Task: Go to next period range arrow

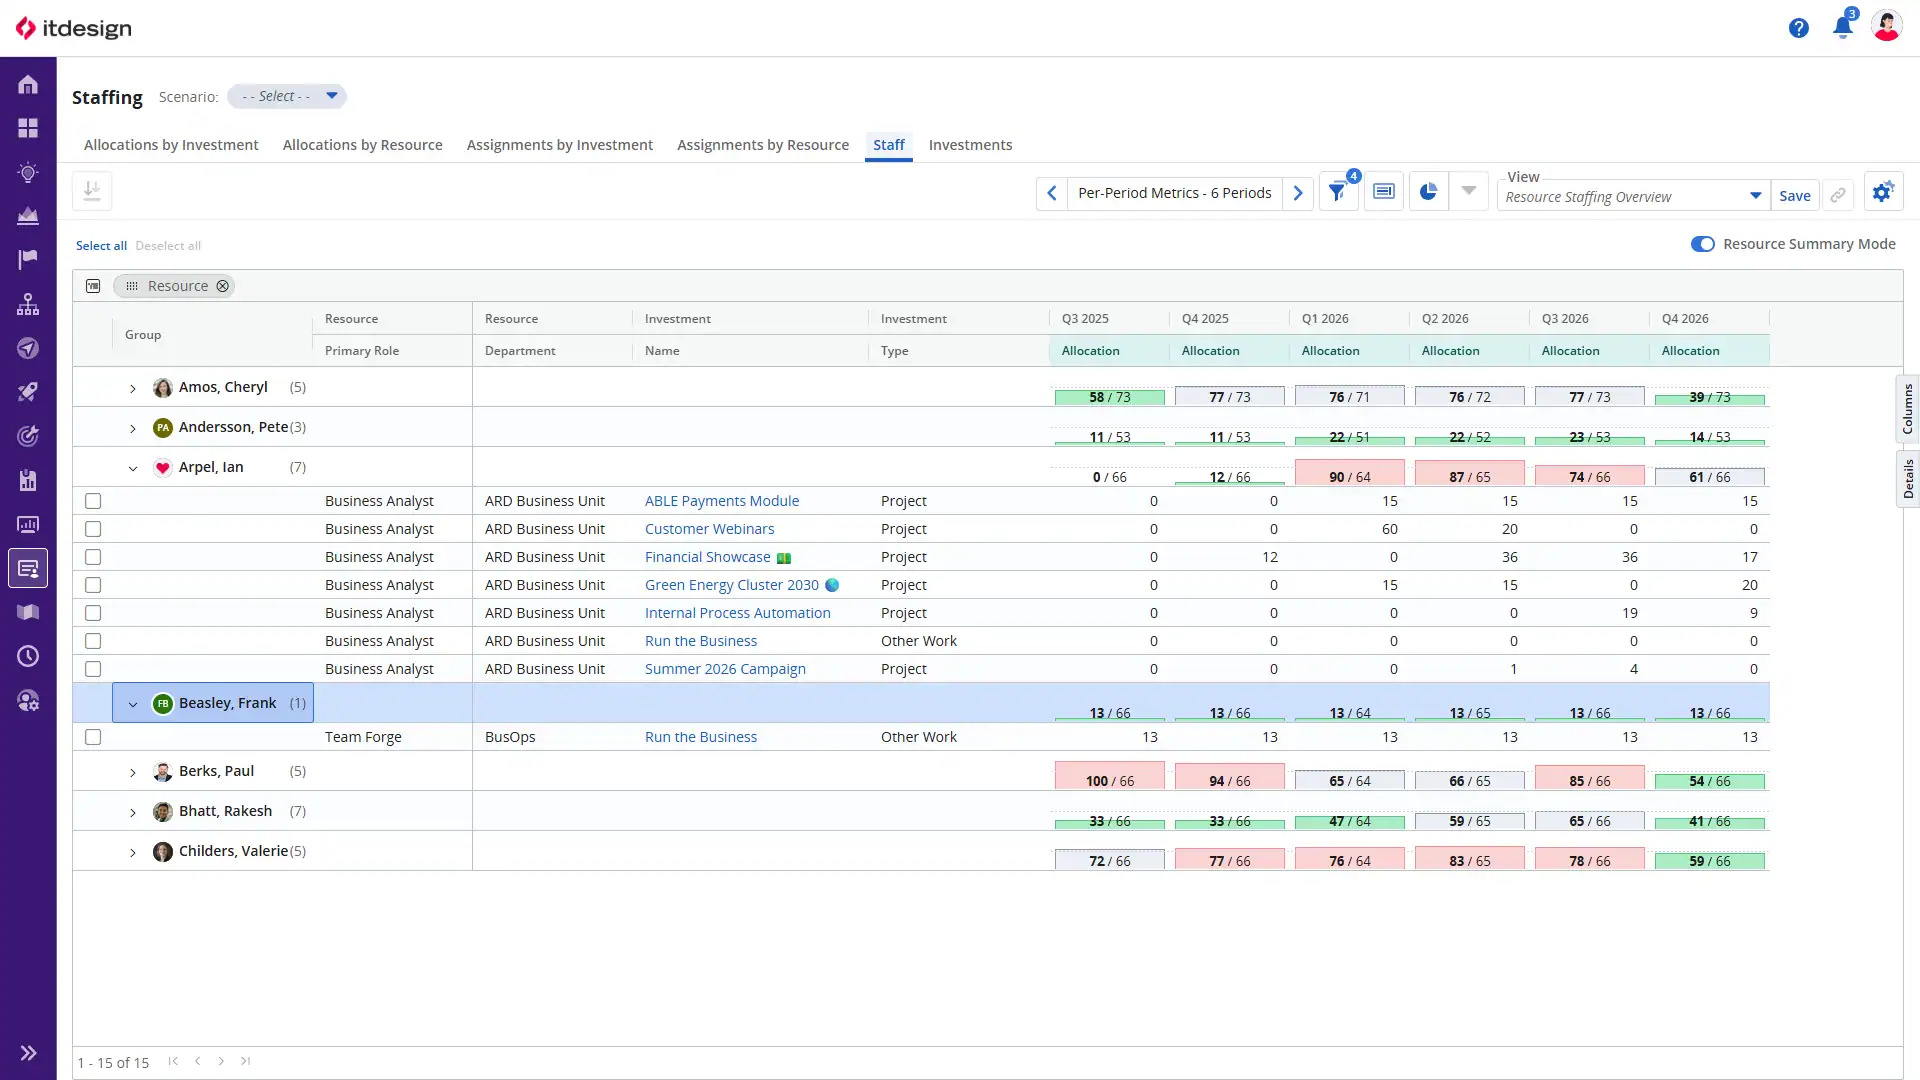Action: 1297,193
